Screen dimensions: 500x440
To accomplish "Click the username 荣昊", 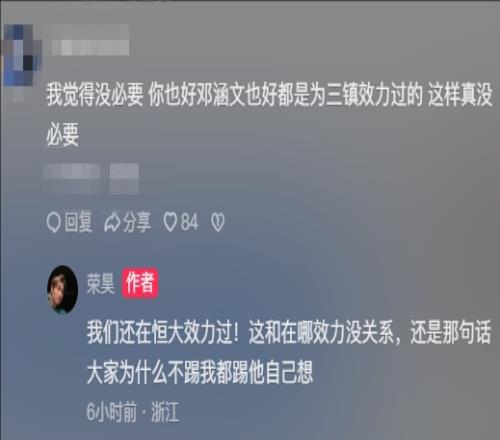I will [100, 284].
